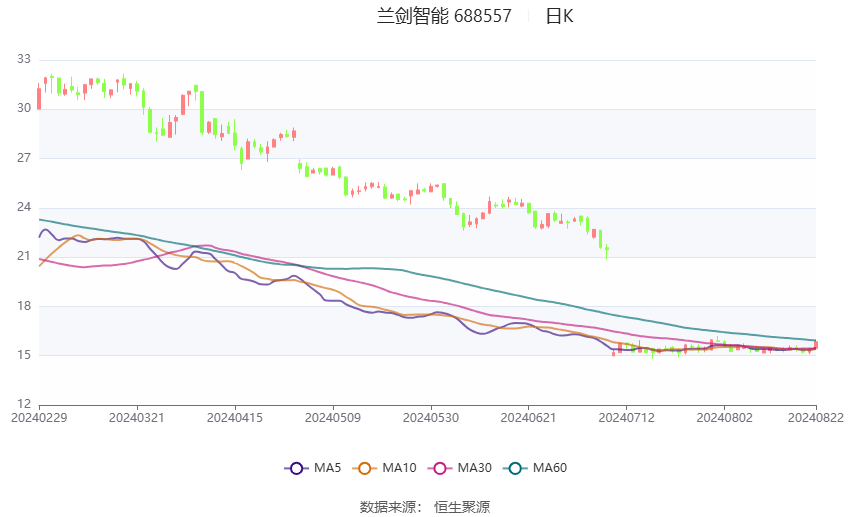
Task: Click the data source text 数据来源: 恒生聚源
Action: point(425,507)
